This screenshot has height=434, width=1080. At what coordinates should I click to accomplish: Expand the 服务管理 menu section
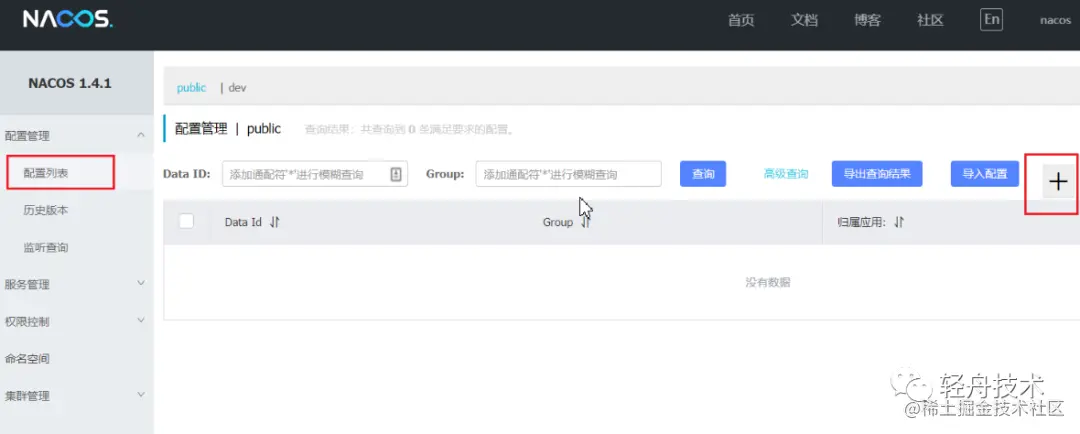point(141,283)
